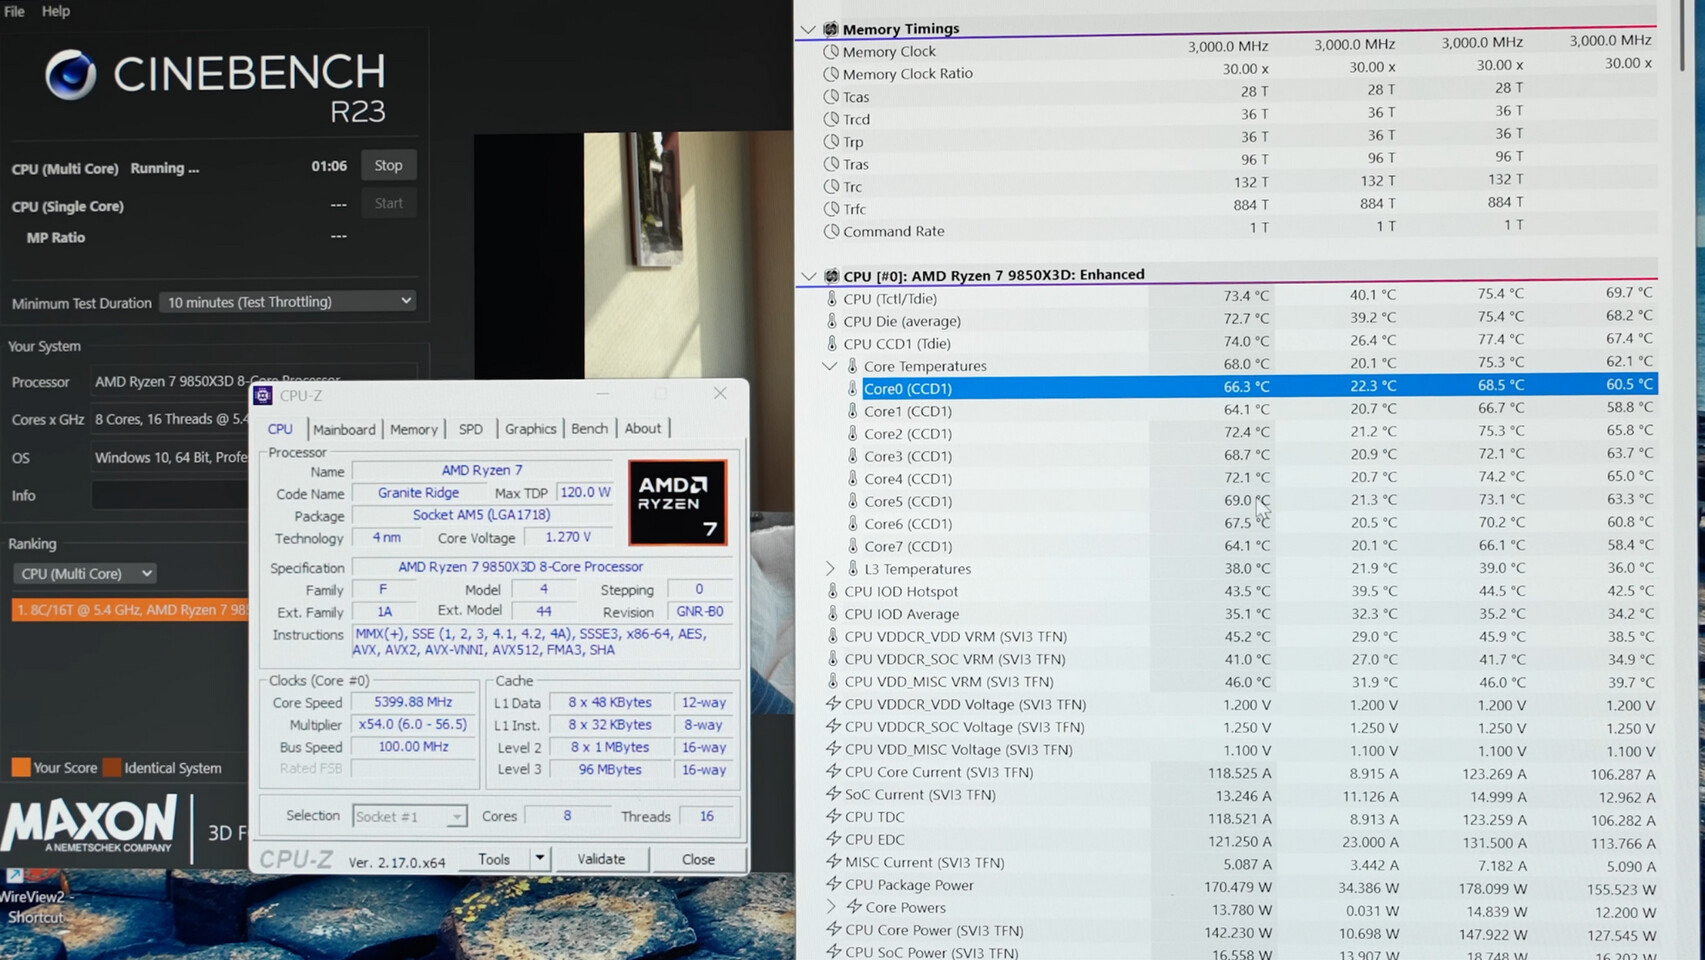Select the Core2 (CCD1) temperature row
Image resolution: width=1705 pixels, height=960 pixels.
[x=907, y=433]
